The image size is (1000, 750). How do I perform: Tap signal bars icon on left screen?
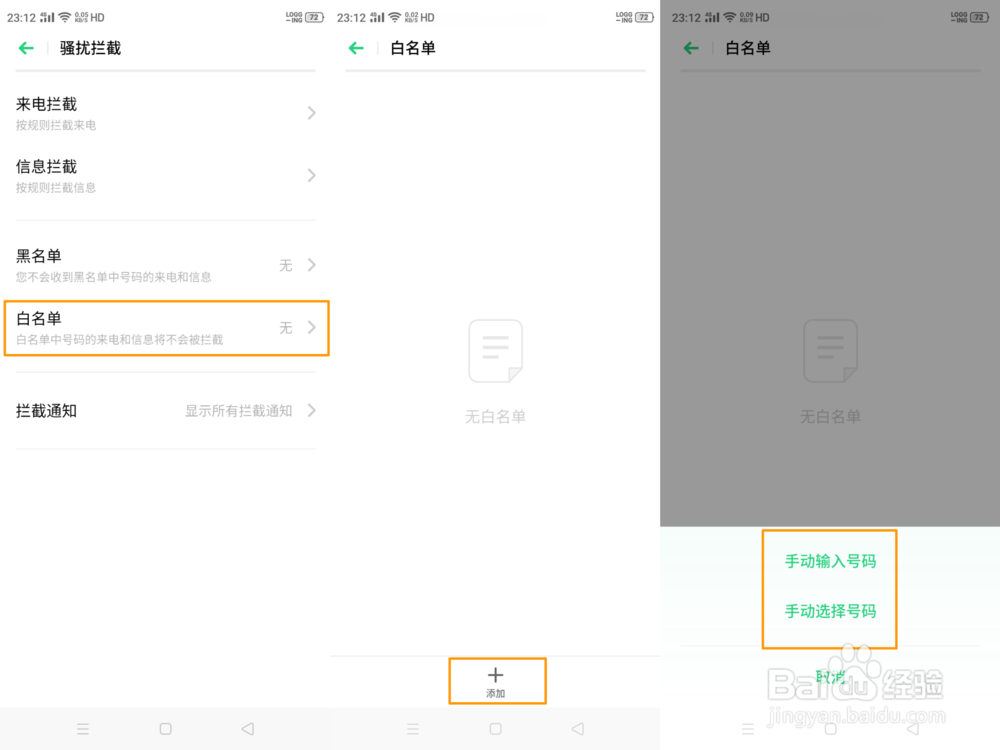tap(47, 17)
